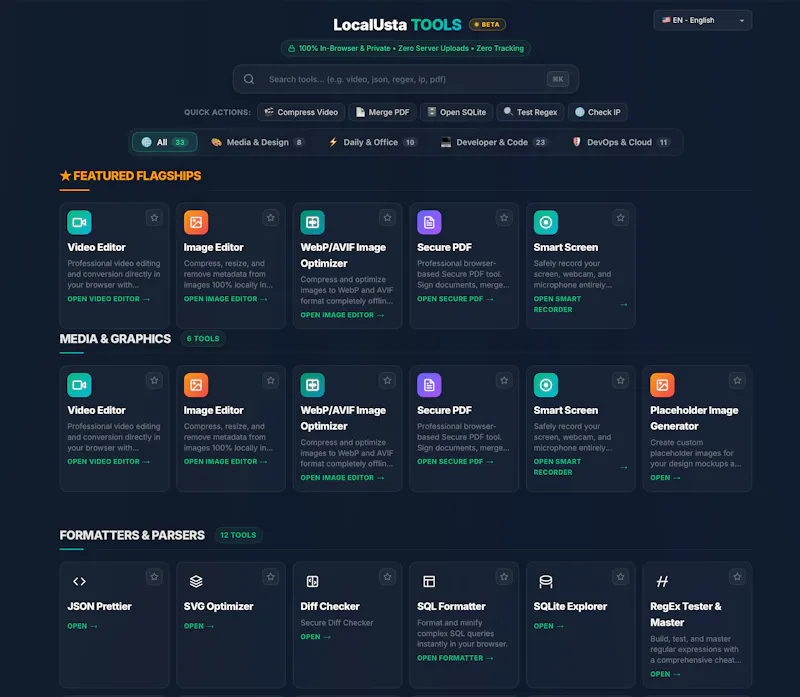This screenshot has height=697, width=800.
Task: Click the Image Editor icon in Featured Flagships
Action: pyautogui.click(x=196, y=222)
